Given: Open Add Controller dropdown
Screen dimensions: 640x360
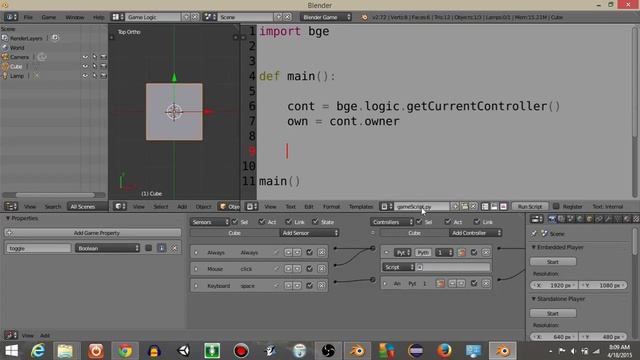Looking at the screenshot, I should (476, 233).
